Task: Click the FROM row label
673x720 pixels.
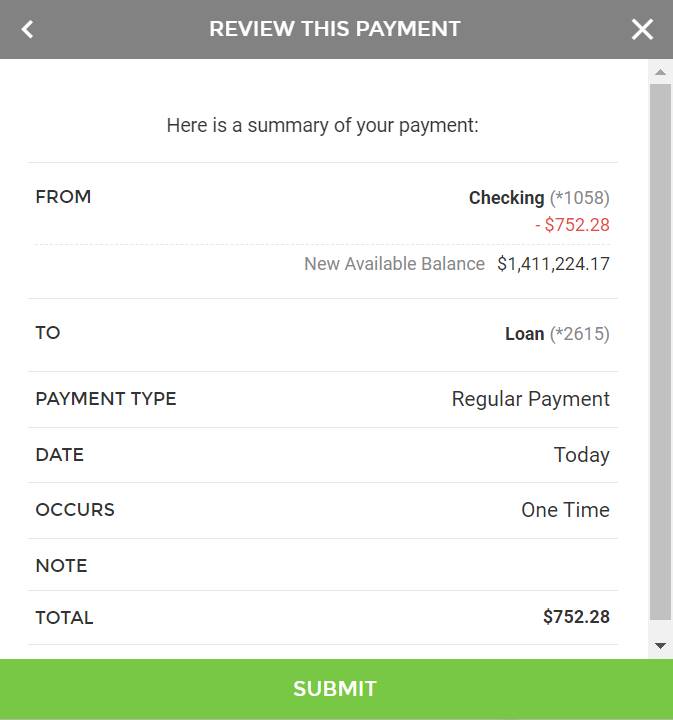Action: (63, 197)
